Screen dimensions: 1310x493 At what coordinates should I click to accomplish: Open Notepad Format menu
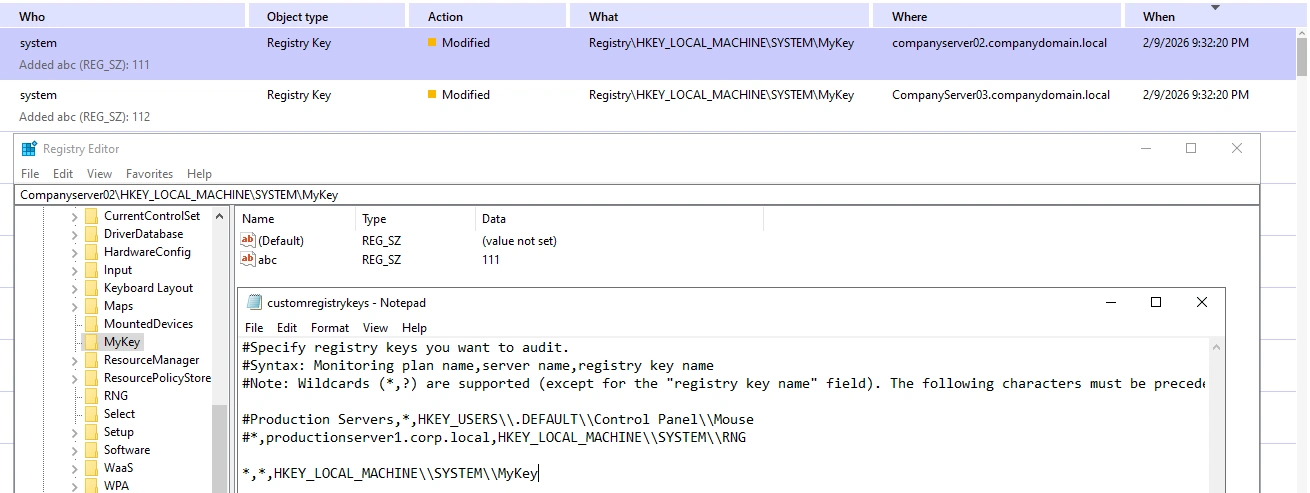point(330,328)
